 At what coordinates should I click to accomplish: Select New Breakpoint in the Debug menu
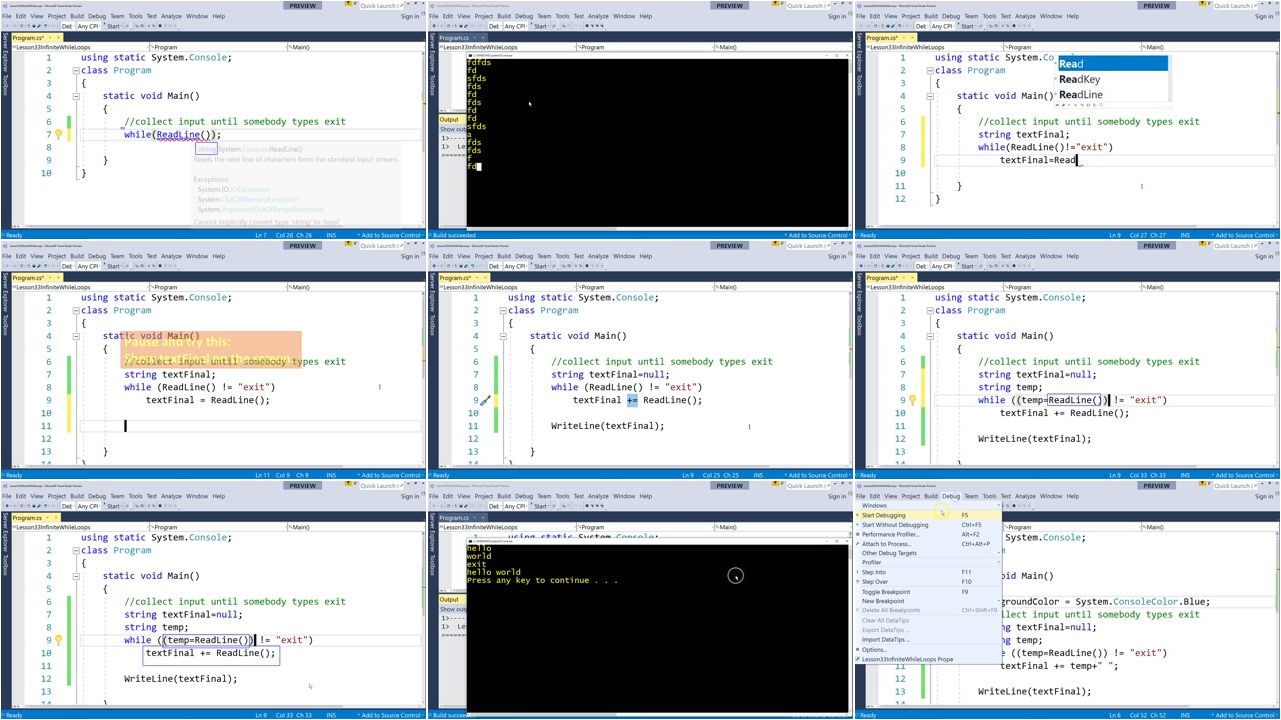(x=930, y=601)
